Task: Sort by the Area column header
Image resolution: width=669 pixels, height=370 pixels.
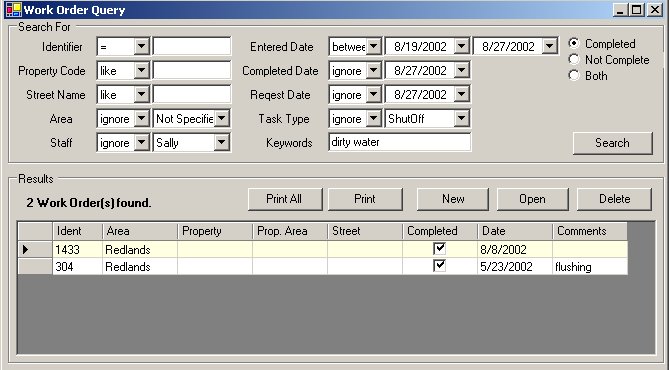Action: pyautogui.click(x=140, y=231)
